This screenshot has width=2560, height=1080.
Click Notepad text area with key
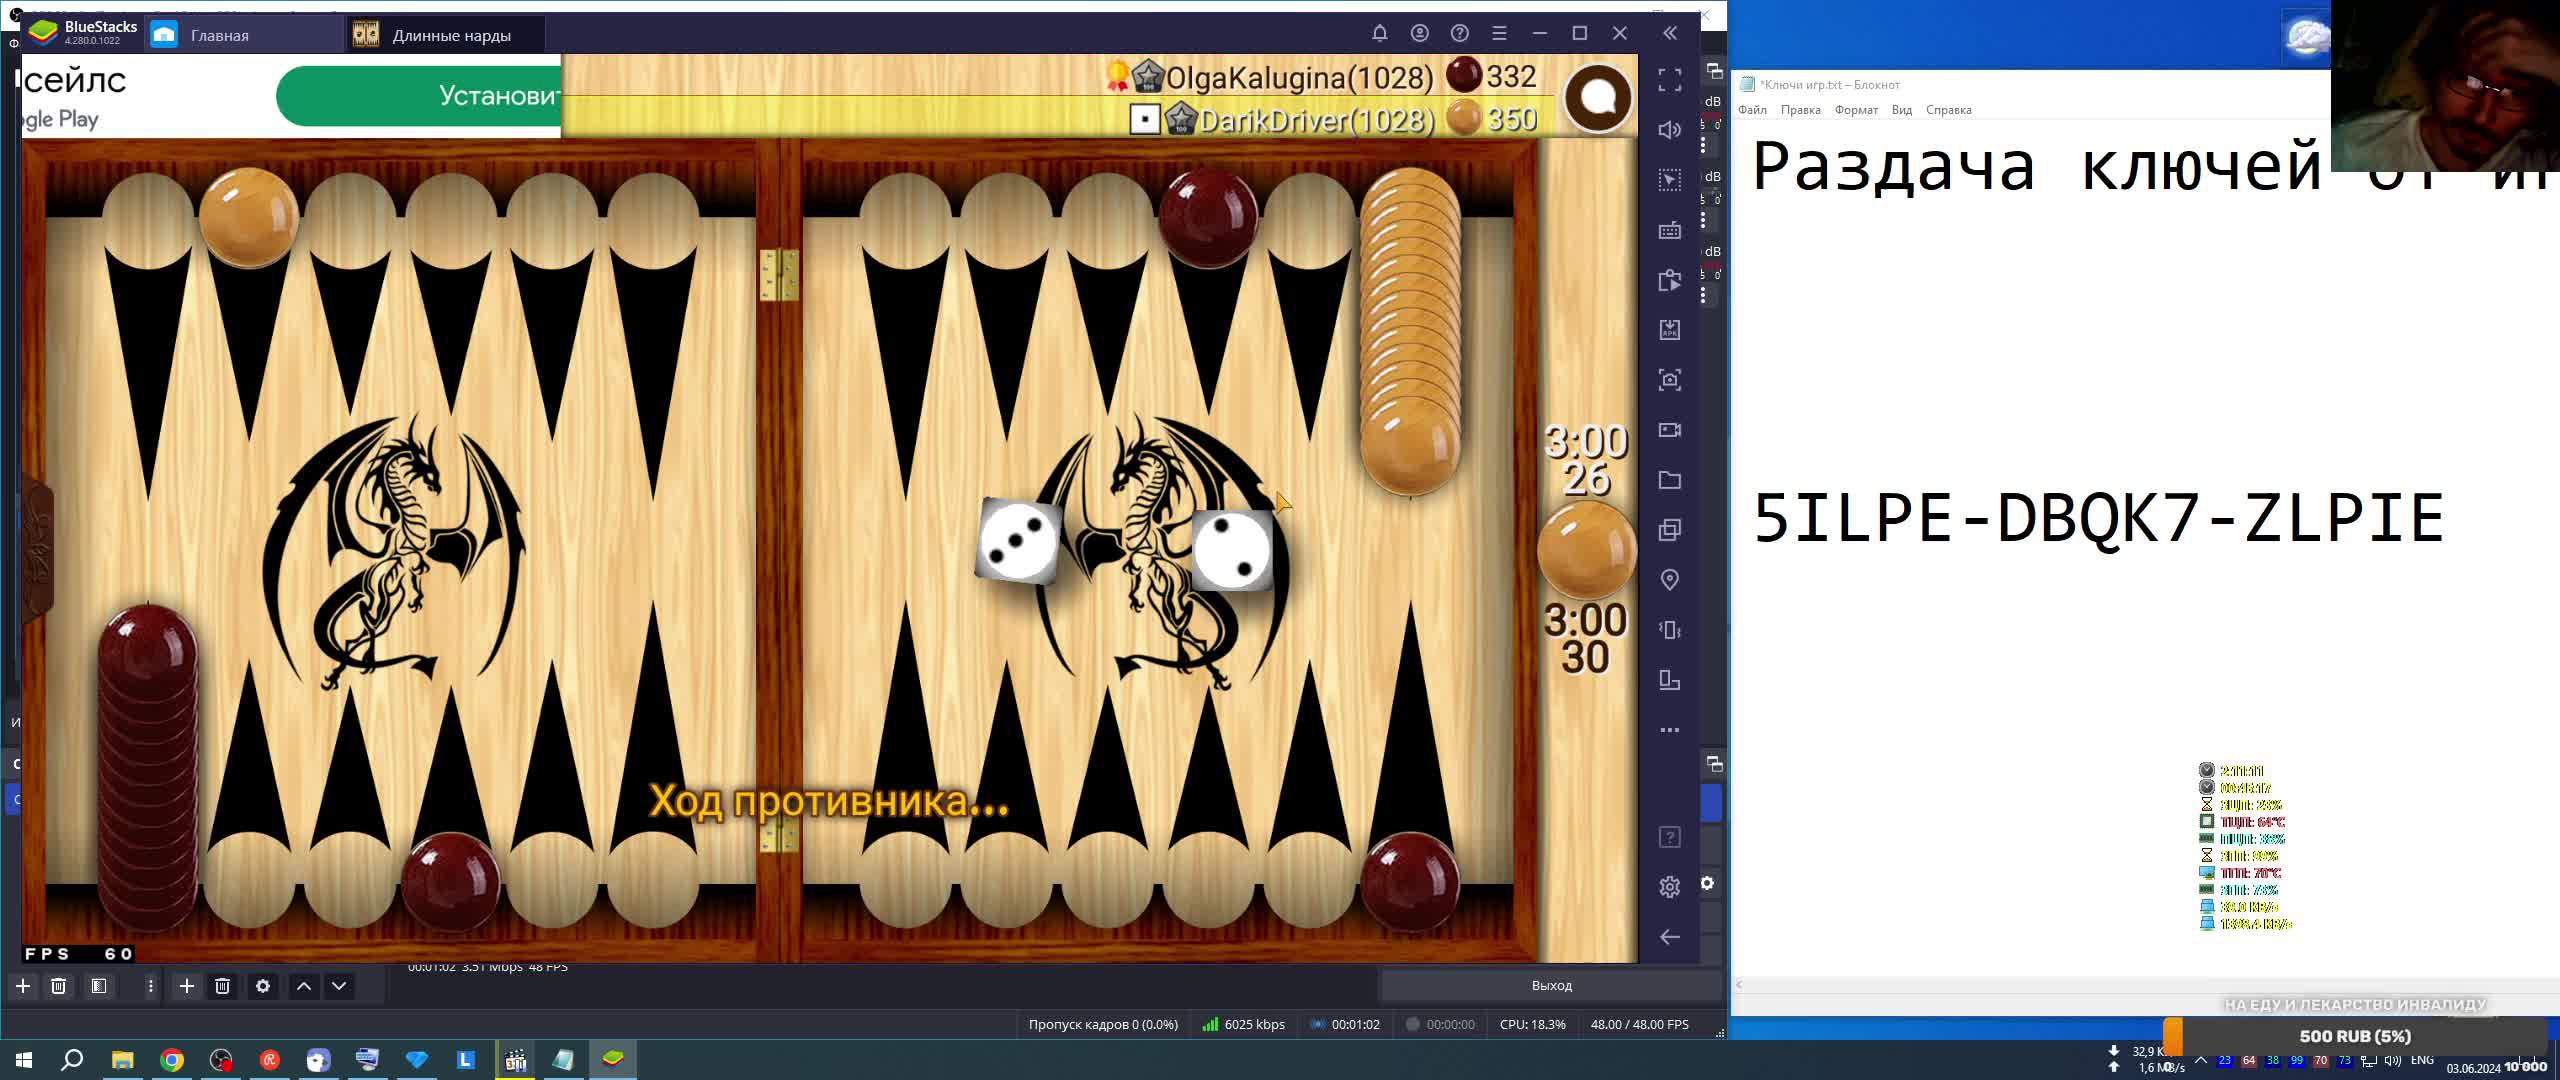[2098, 520]
